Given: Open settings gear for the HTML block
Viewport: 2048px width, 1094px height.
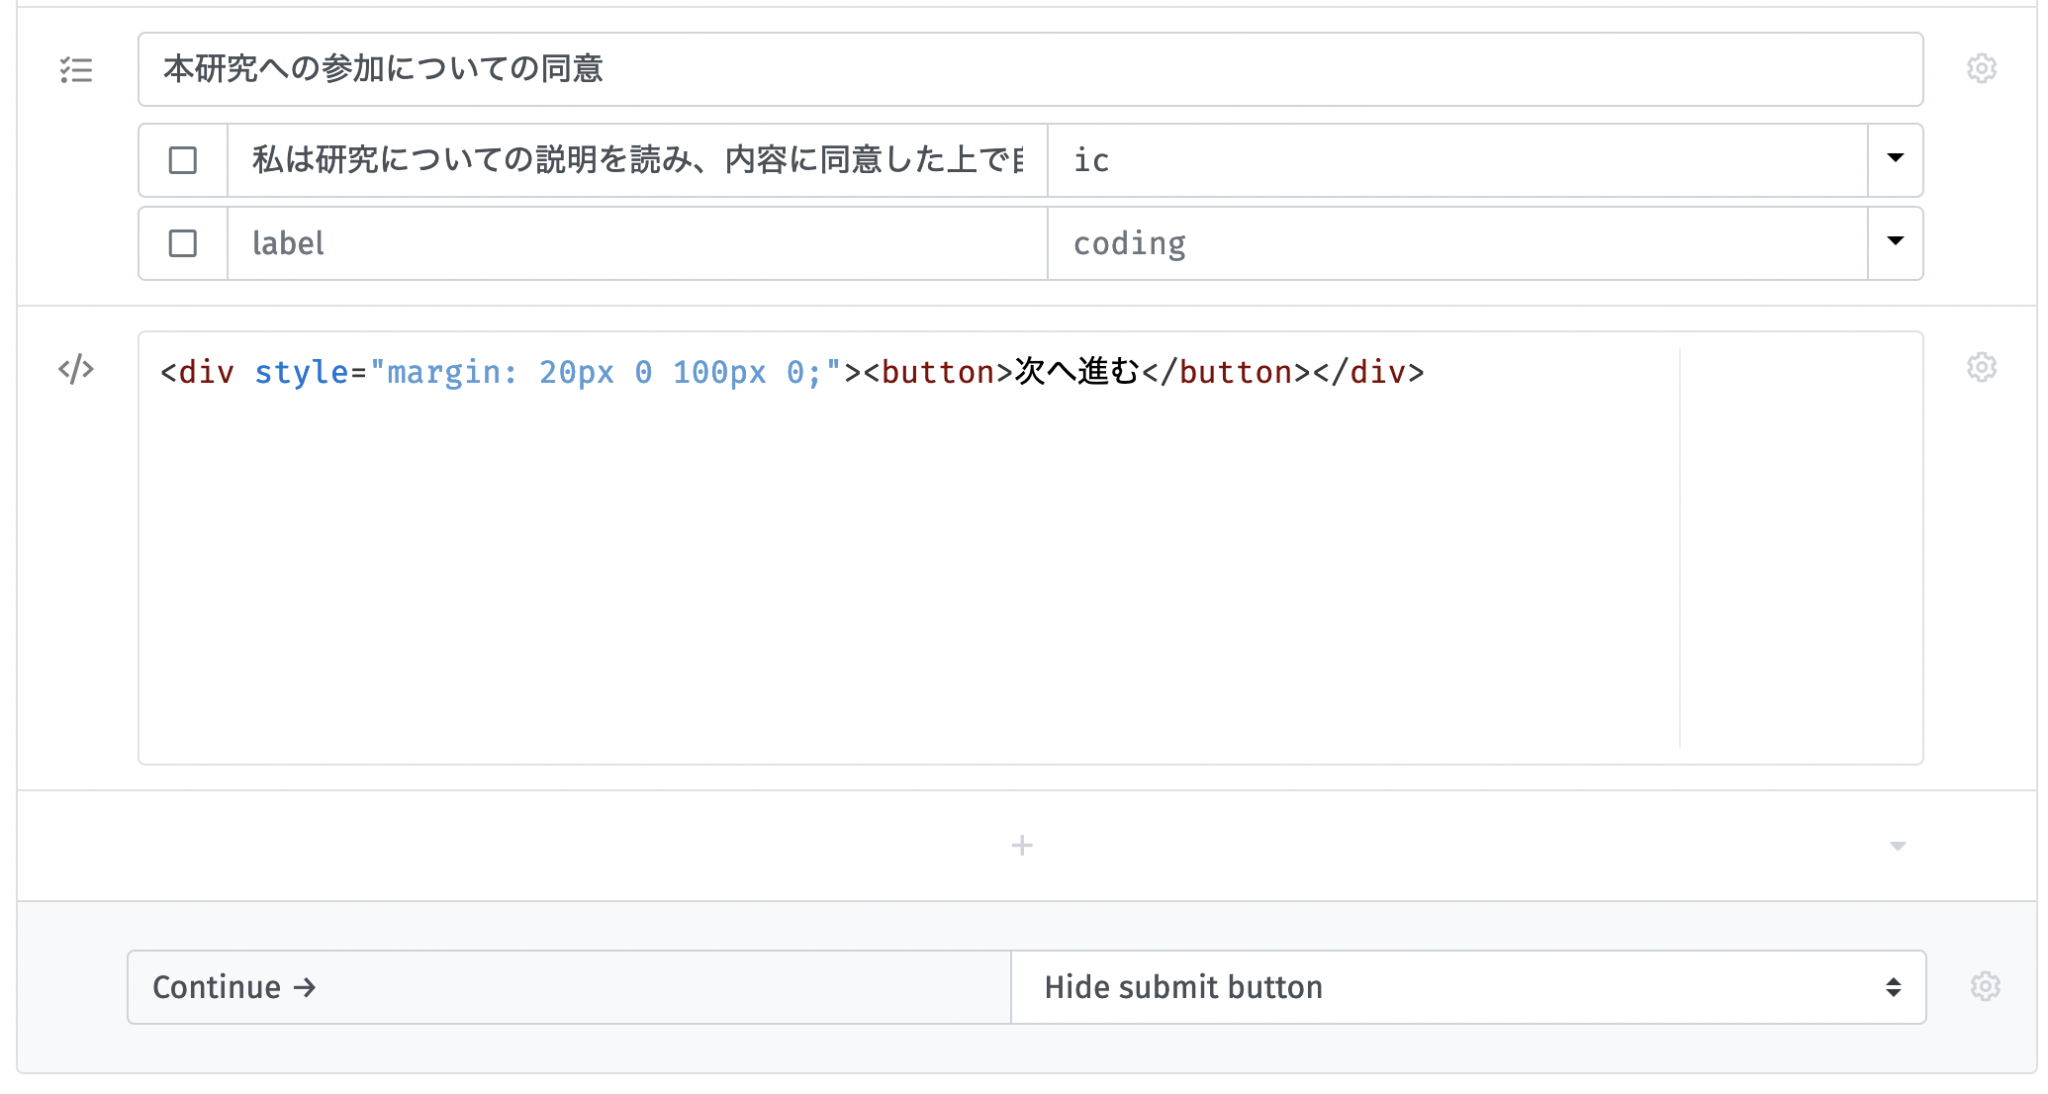Looking at the screenshot, I should tap(1983, 367).
